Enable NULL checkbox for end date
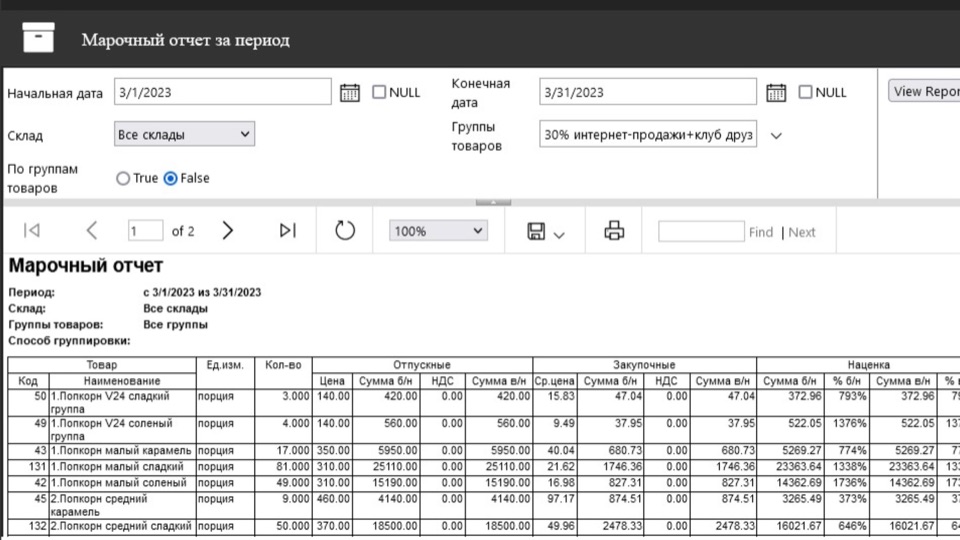The image size is (960, 540). (x=805, y=92)
